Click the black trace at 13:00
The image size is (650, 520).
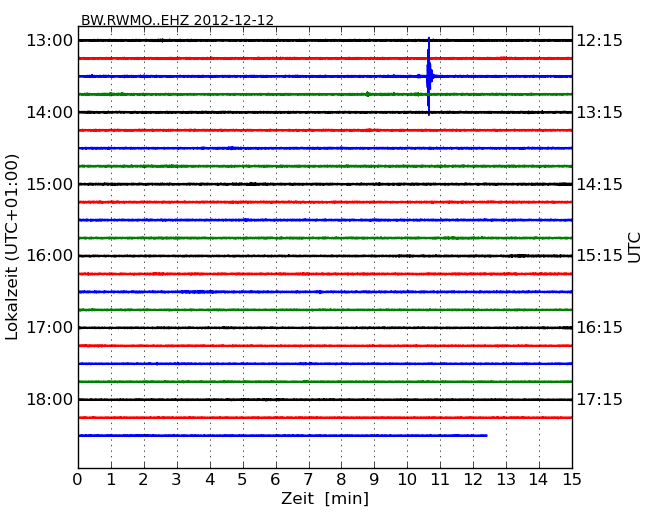tap(325, 40)
